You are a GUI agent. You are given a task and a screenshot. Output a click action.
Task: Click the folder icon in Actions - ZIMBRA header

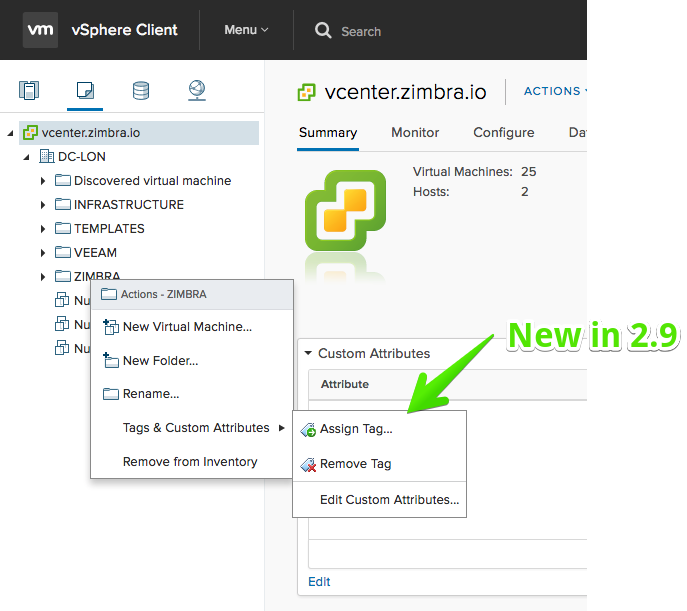pyautogui.click(x=109, y=294)
